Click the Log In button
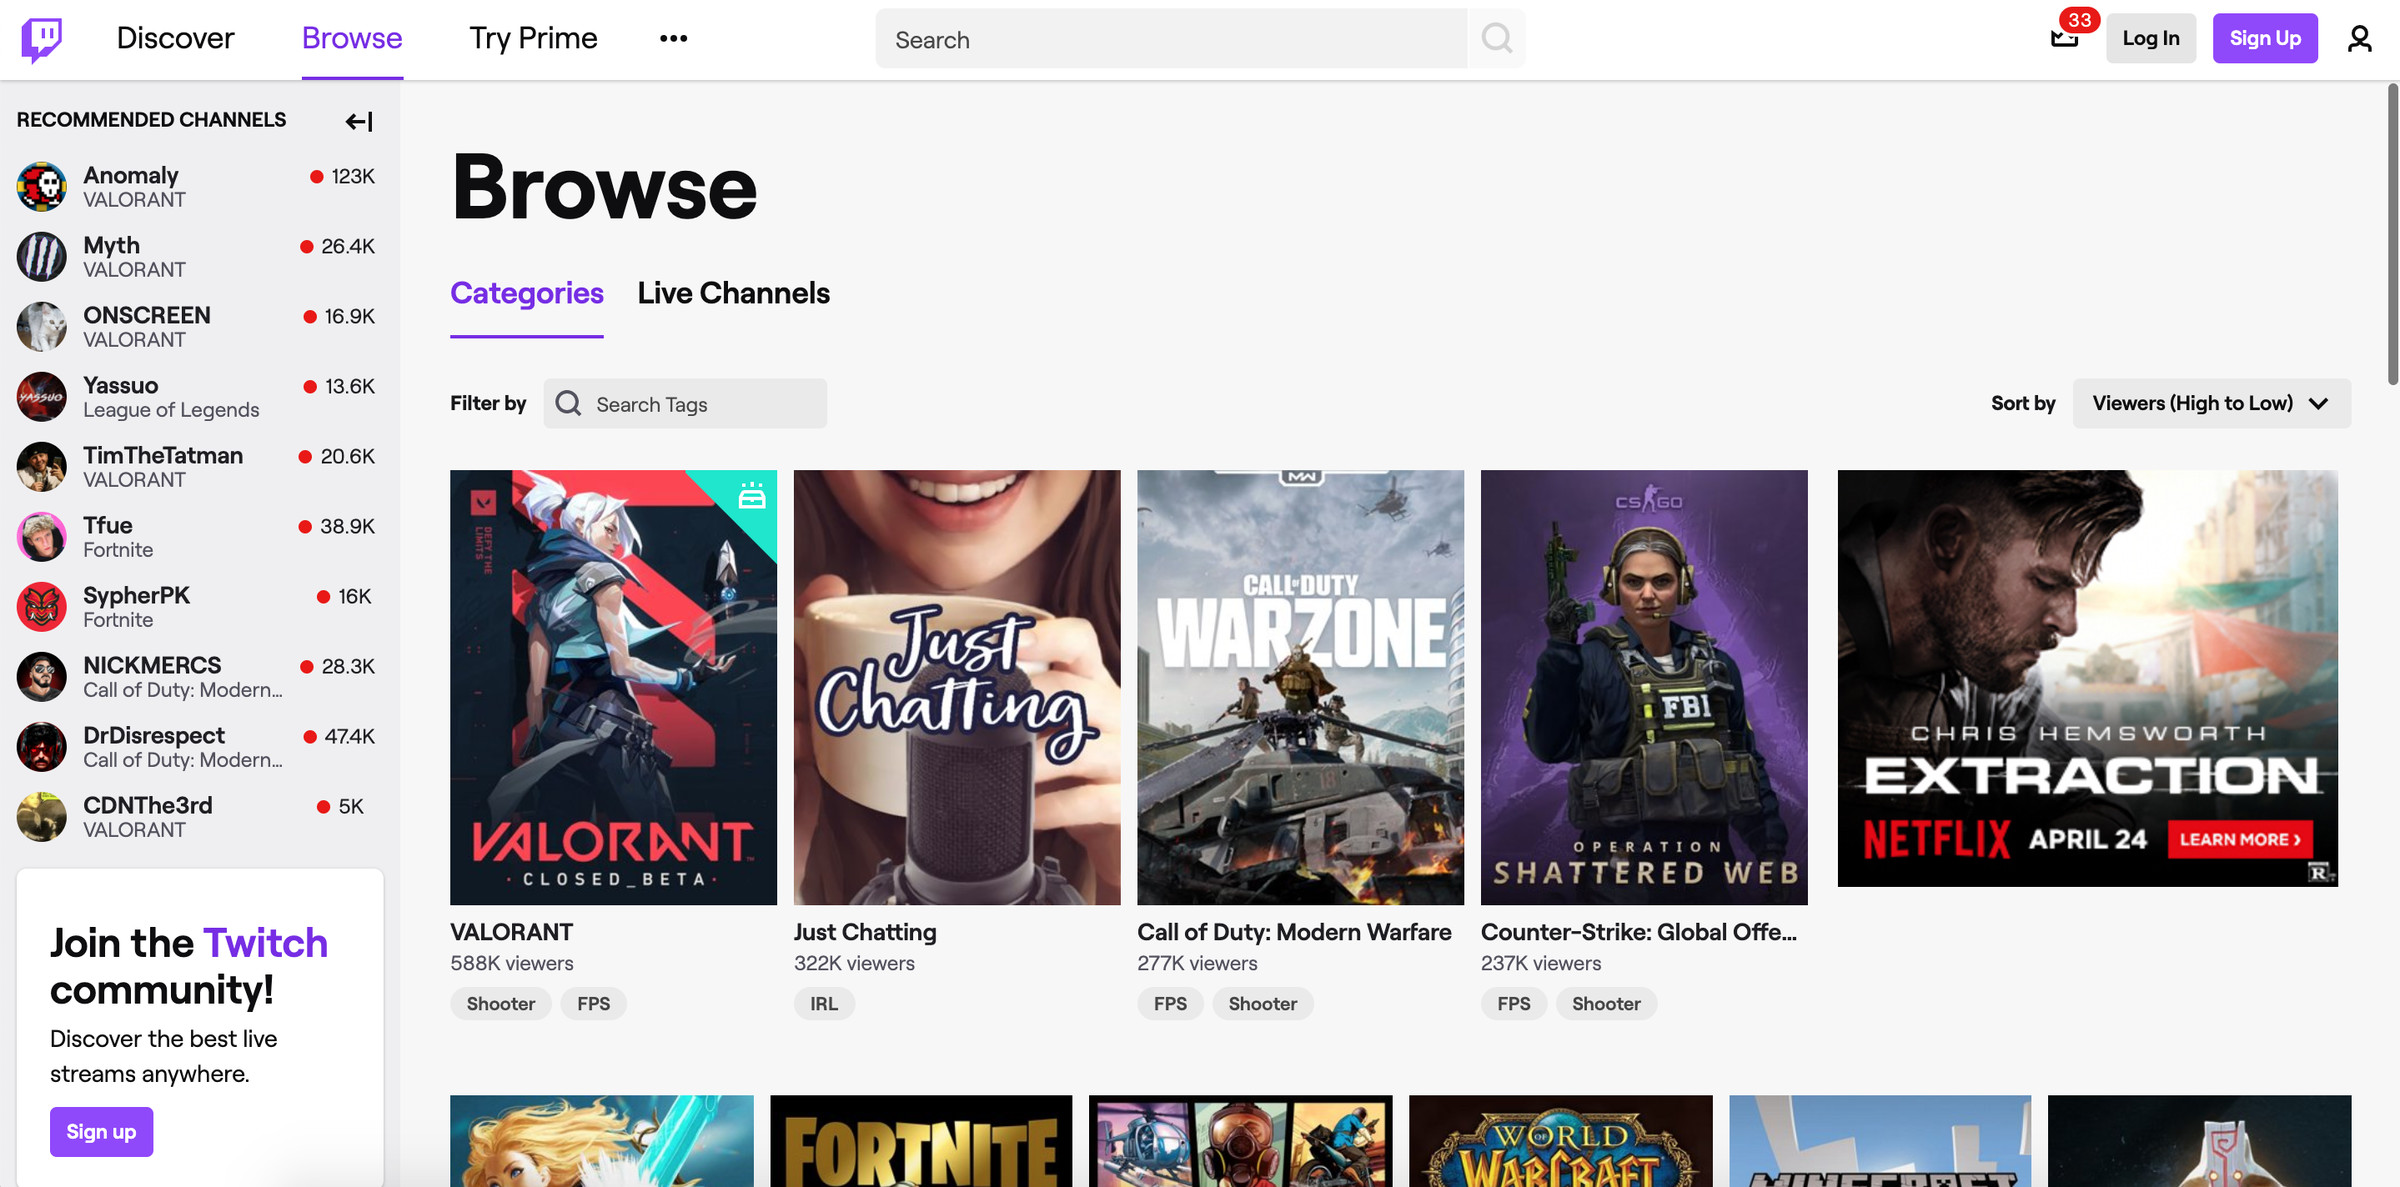Screen dimensions: 2400x1187 tap(2150, 39)
